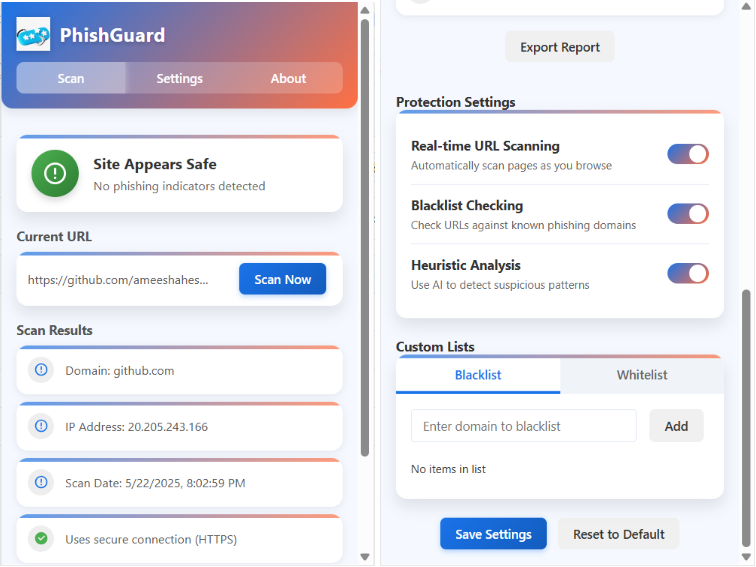Click the info icon beside Domain: github.com
The width and height of the screenshot is (756, 567).
pyautogui.click(x=41, y=370)
